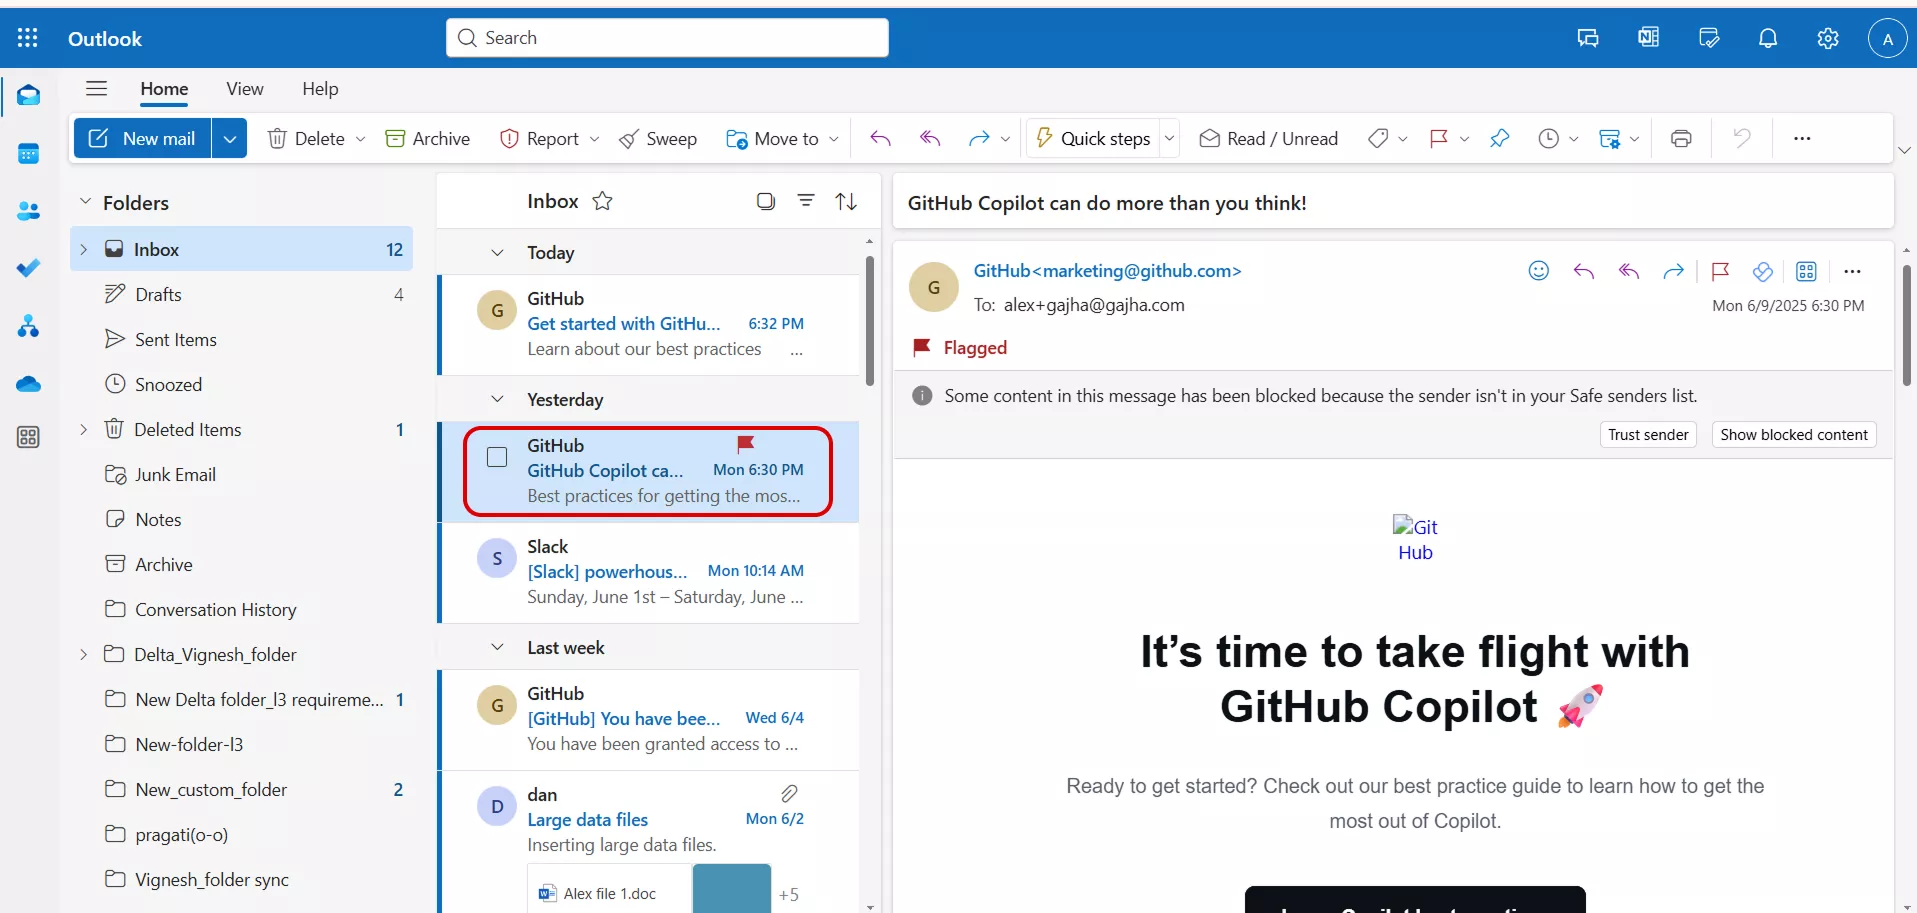The width and height of the screenshot is (1917, 913).
Task: Open the OneNote feed icon
Action: [x=1648, y=38]
